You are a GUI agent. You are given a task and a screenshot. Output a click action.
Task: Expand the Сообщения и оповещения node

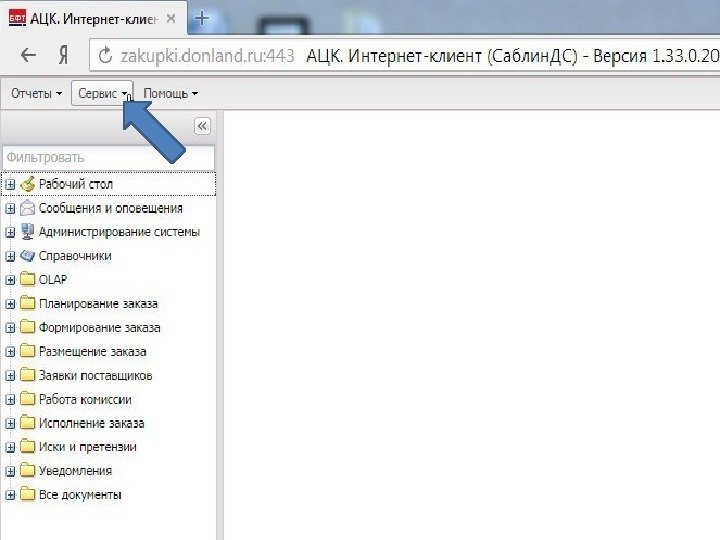(x=10, y=208)
